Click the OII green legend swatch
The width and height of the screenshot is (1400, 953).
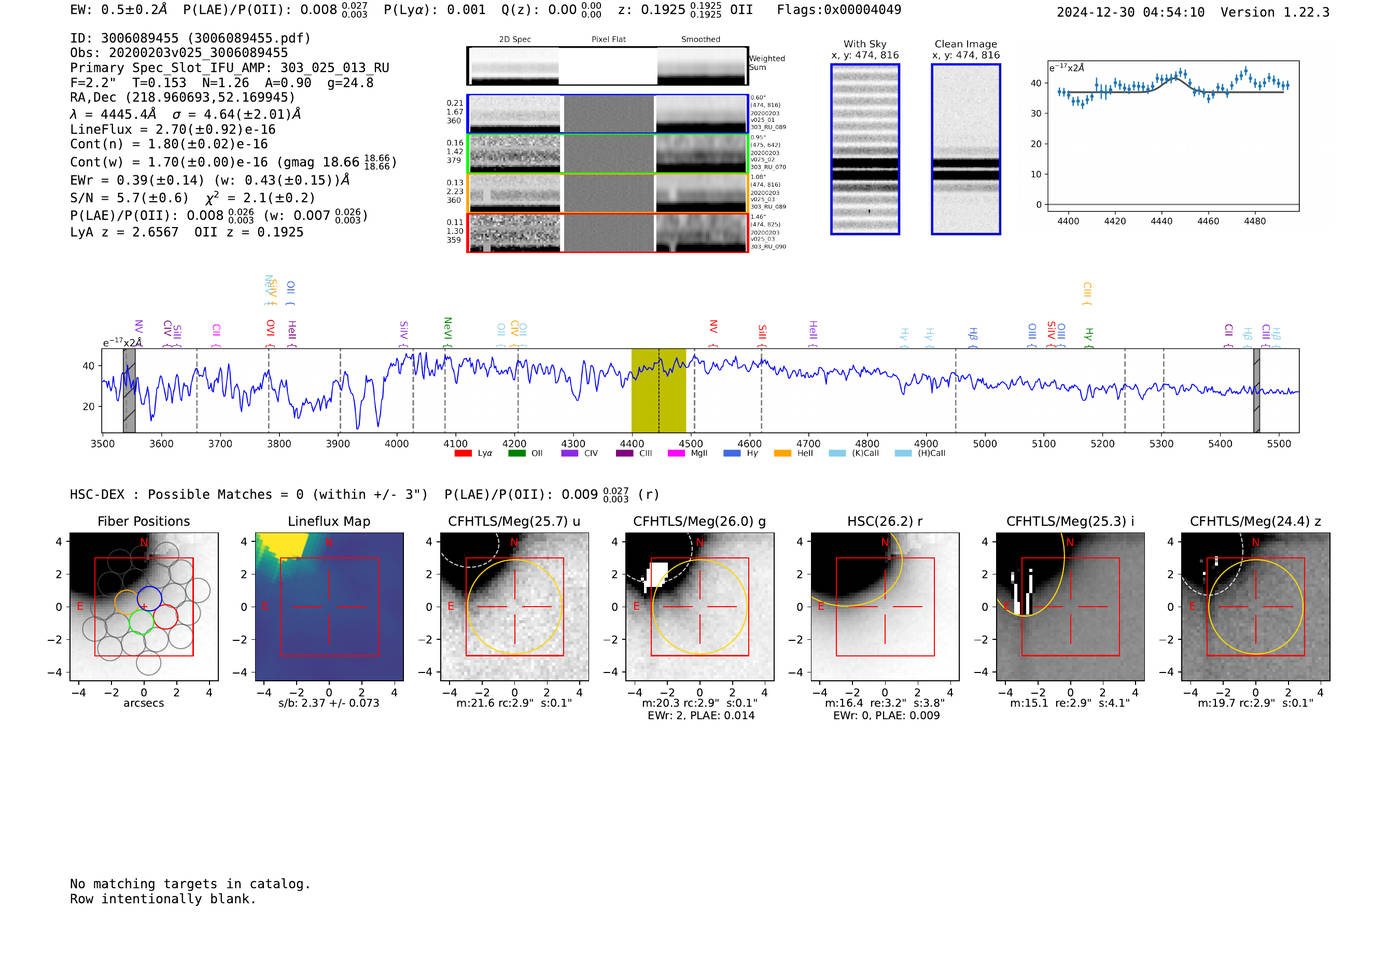coord(517,453)
